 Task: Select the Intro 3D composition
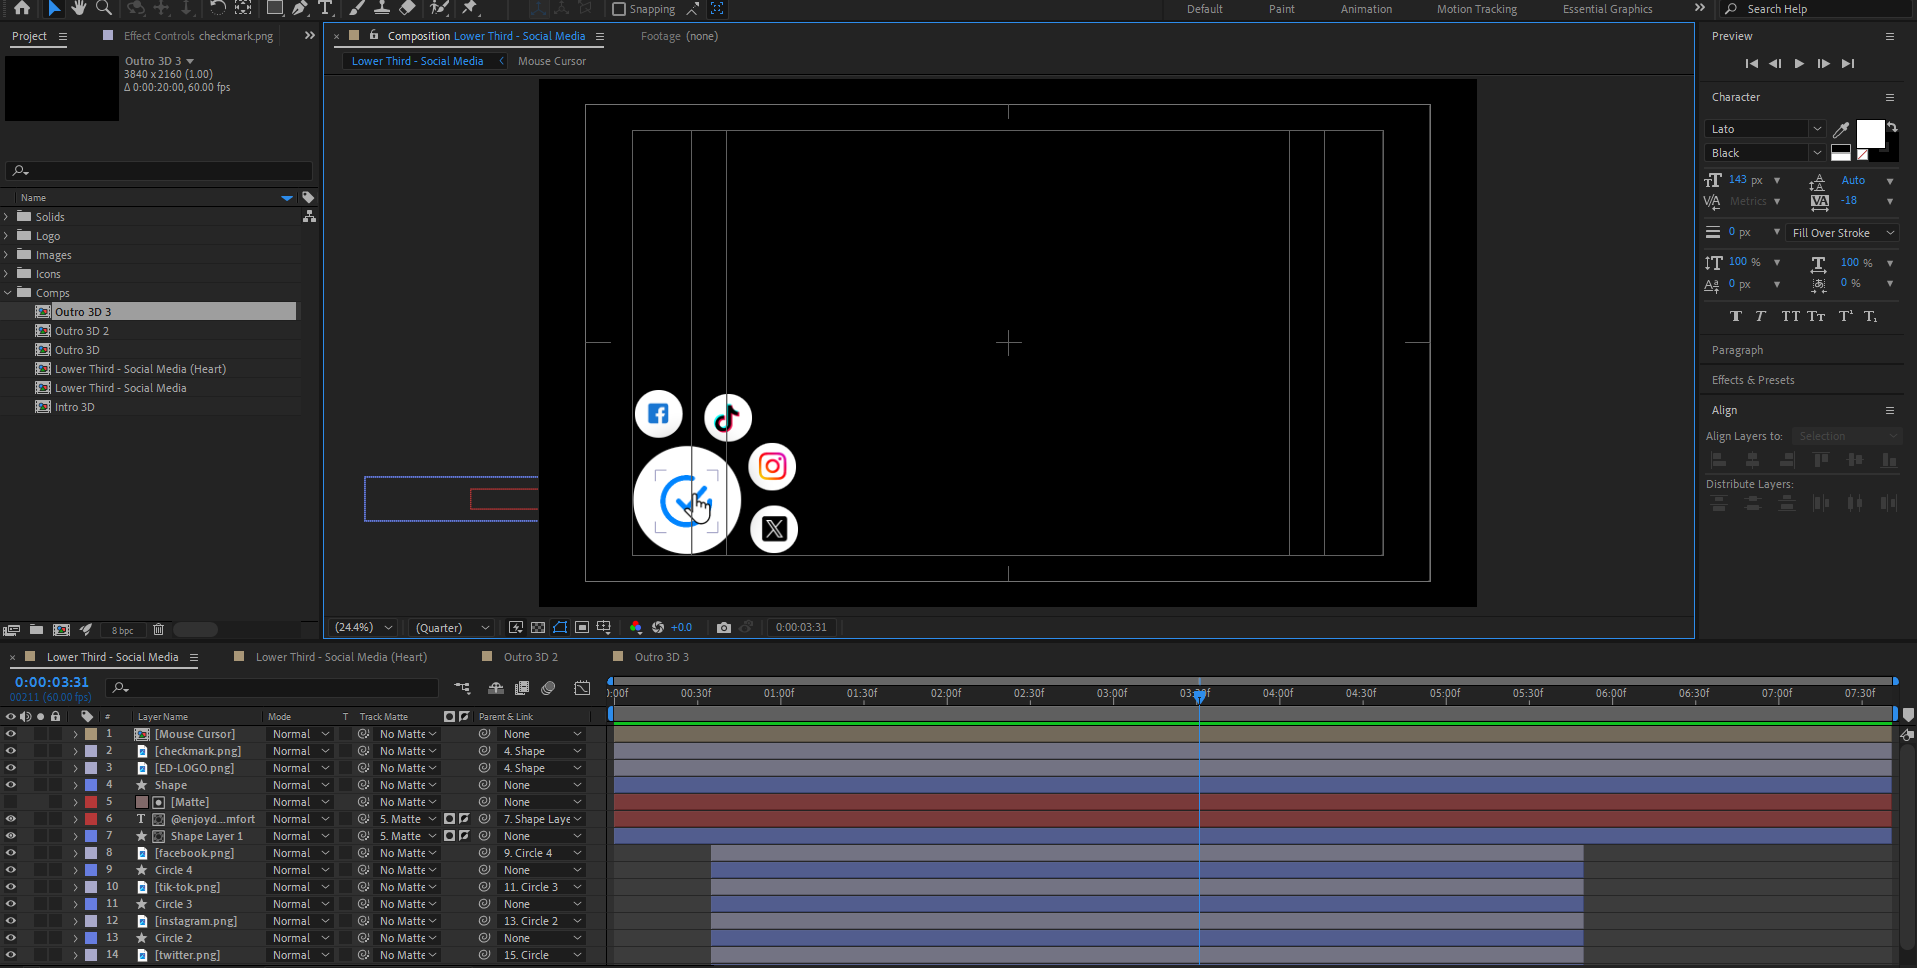point(75,407)
